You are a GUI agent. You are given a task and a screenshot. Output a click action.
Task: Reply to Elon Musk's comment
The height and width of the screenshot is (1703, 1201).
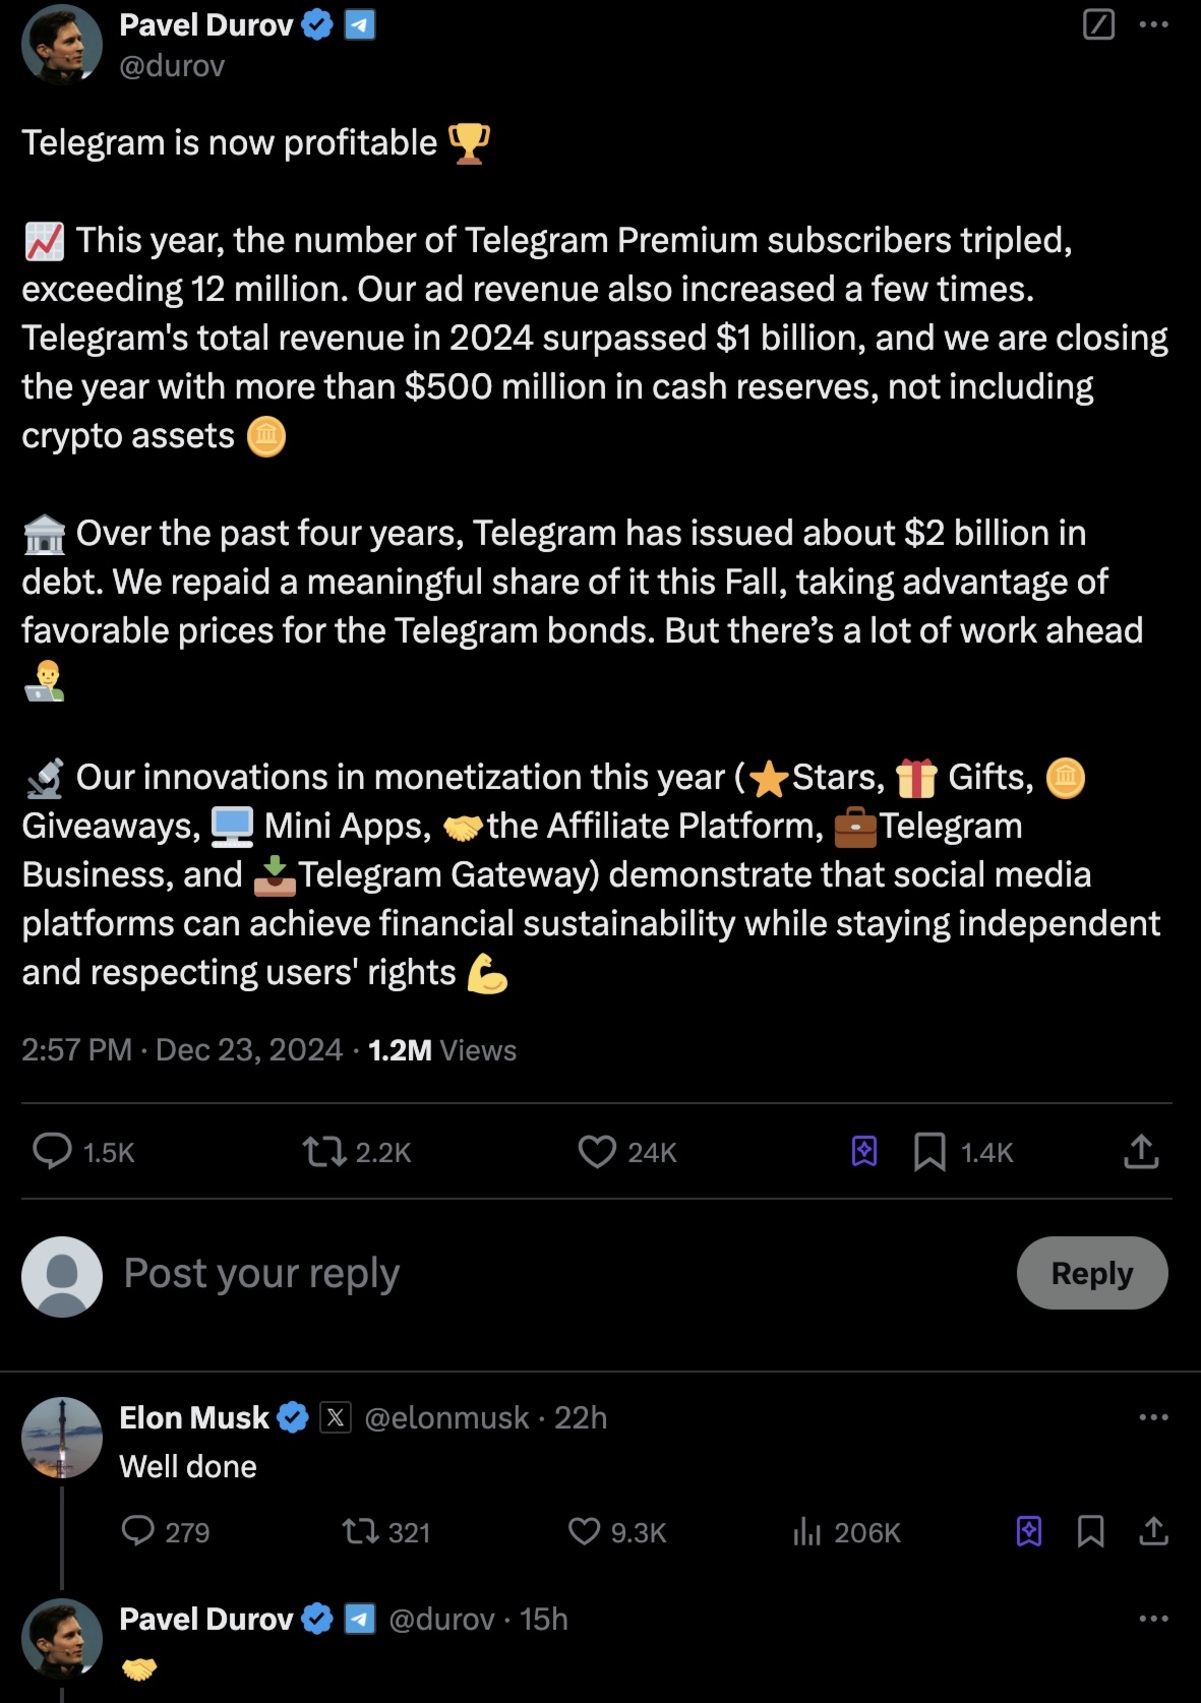[138, 1531]
